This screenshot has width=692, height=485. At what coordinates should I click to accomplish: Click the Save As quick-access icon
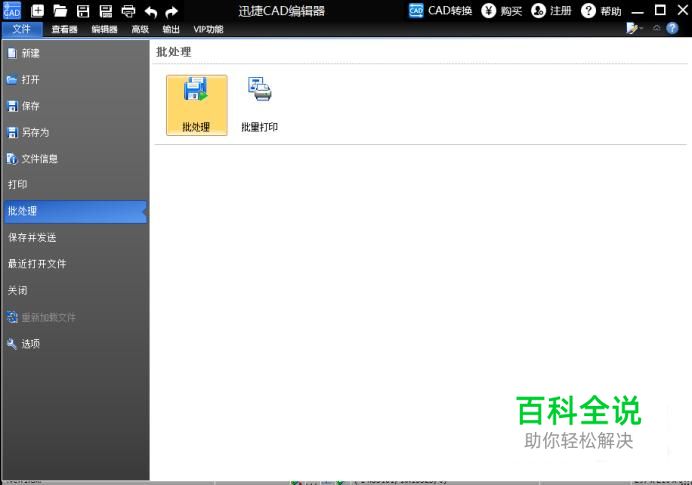[105, 11]
